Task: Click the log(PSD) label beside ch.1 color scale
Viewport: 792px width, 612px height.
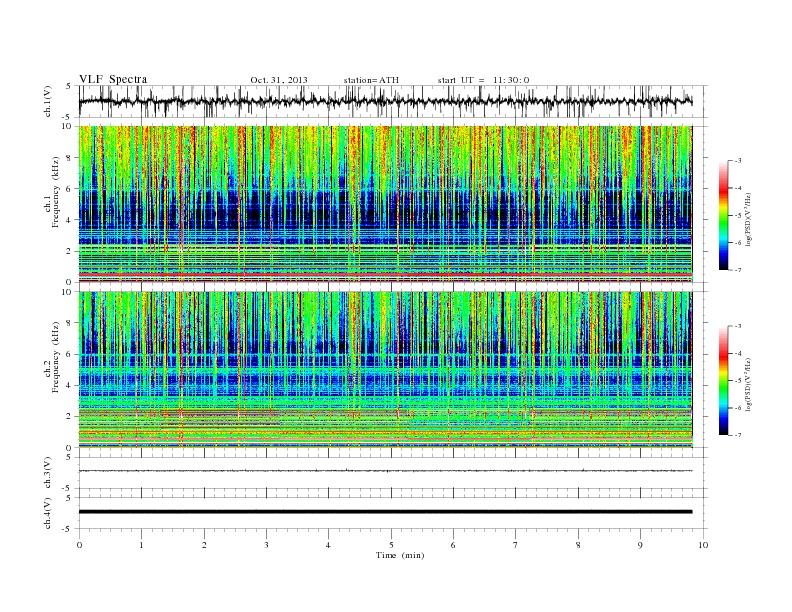Action: coord(749,218)
